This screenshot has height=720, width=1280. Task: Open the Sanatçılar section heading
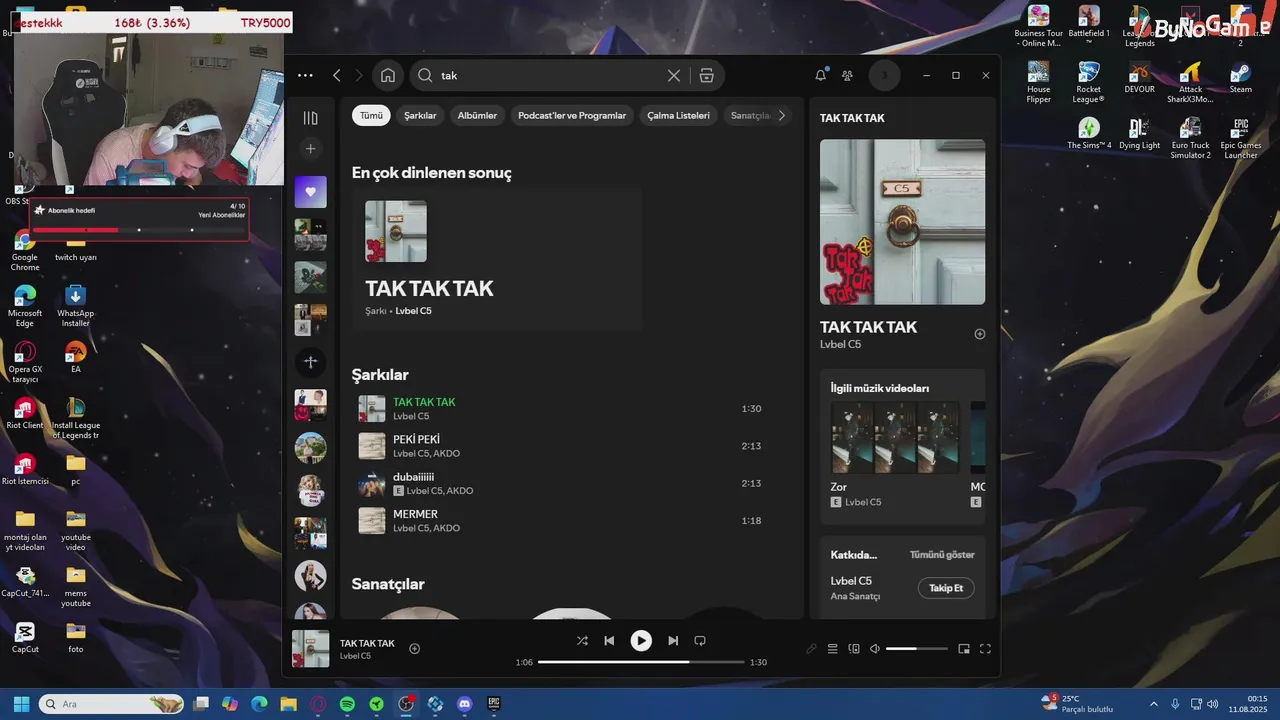click(x=388, y=584)
